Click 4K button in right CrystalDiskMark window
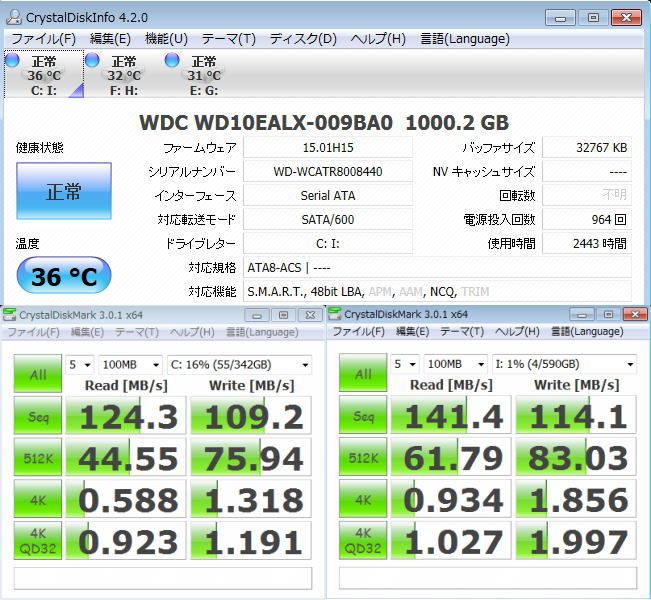This screenshot has height=600, width=651. [x=363, y=499]
